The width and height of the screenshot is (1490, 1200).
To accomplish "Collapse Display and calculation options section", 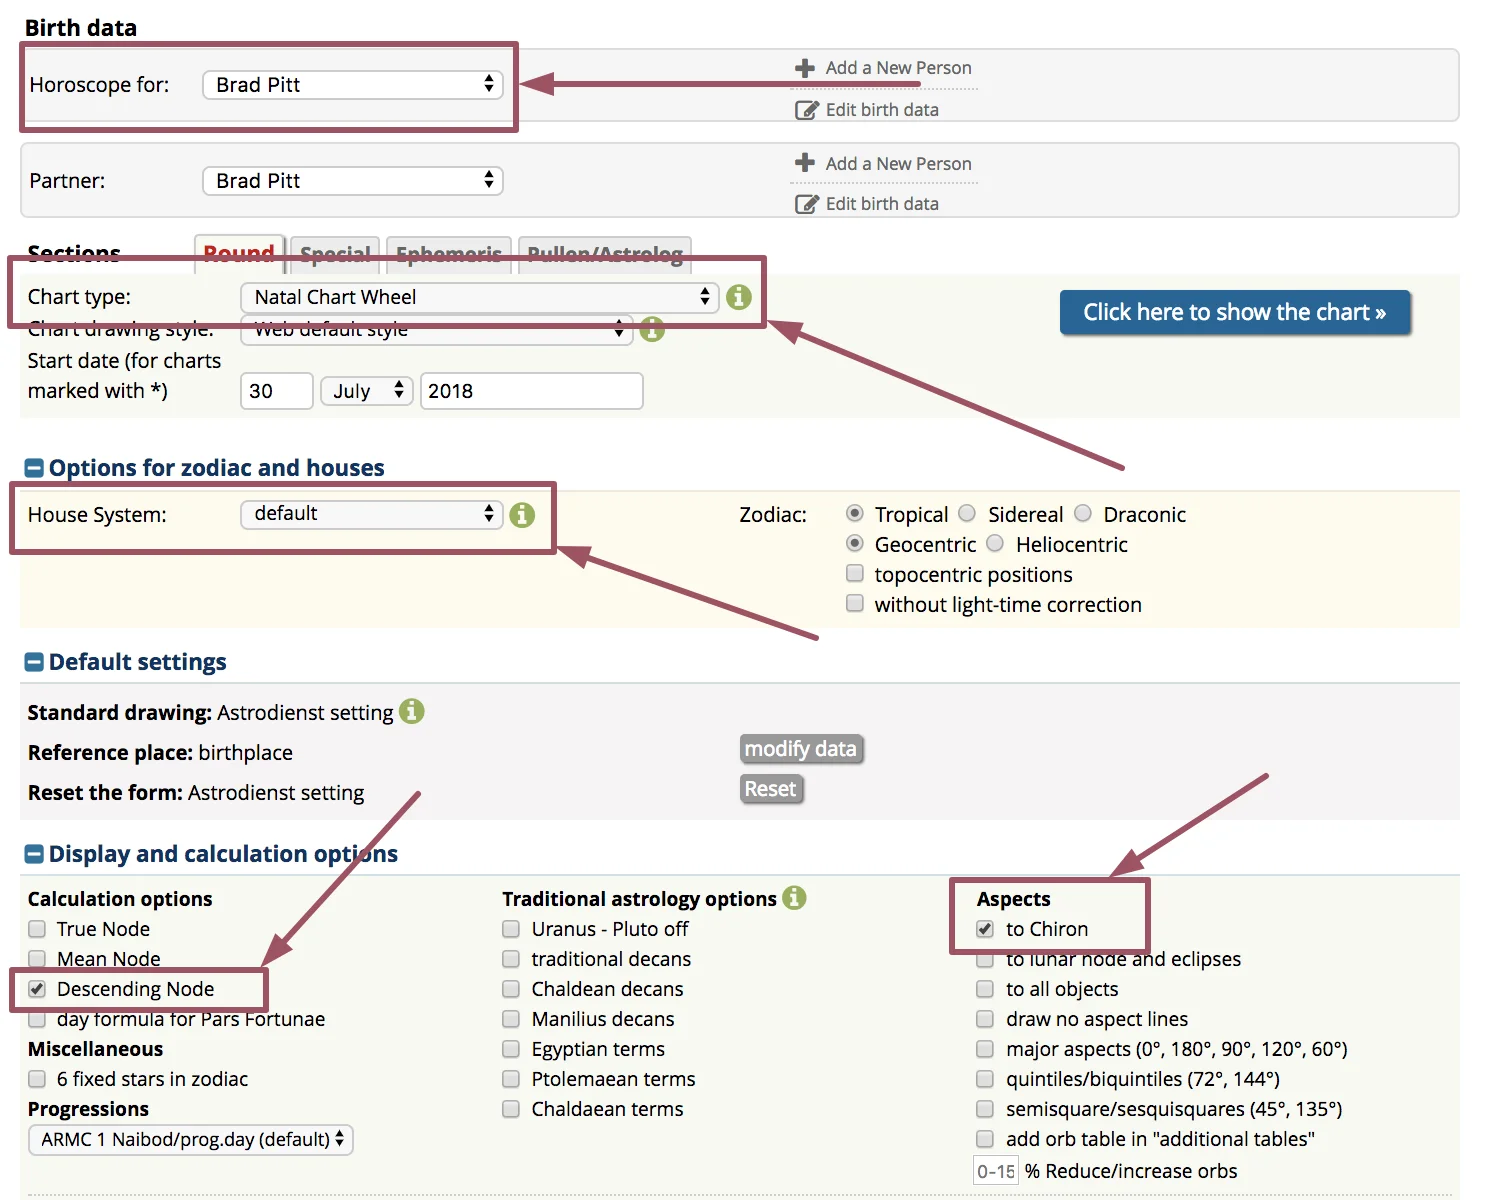I will pyautogui.click(x=34, y=854).
